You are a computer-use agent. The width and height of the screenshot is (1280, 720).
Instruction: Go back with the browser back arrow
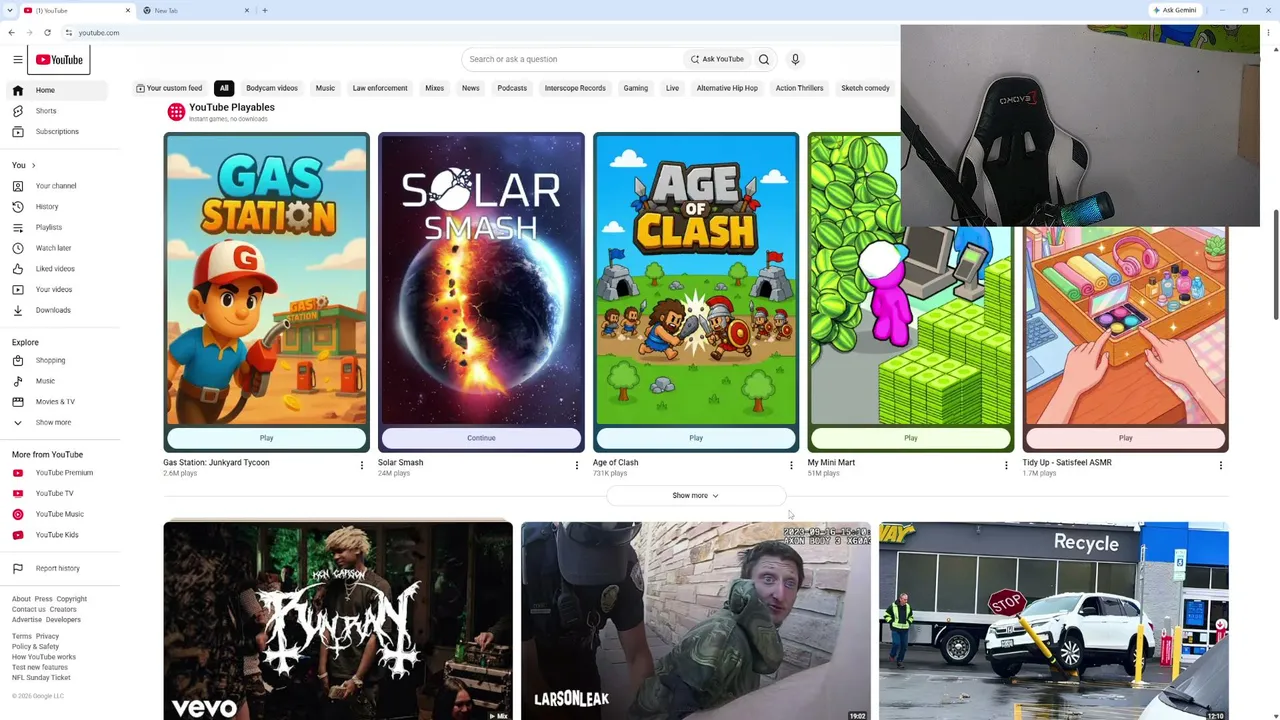coord(11,33)
